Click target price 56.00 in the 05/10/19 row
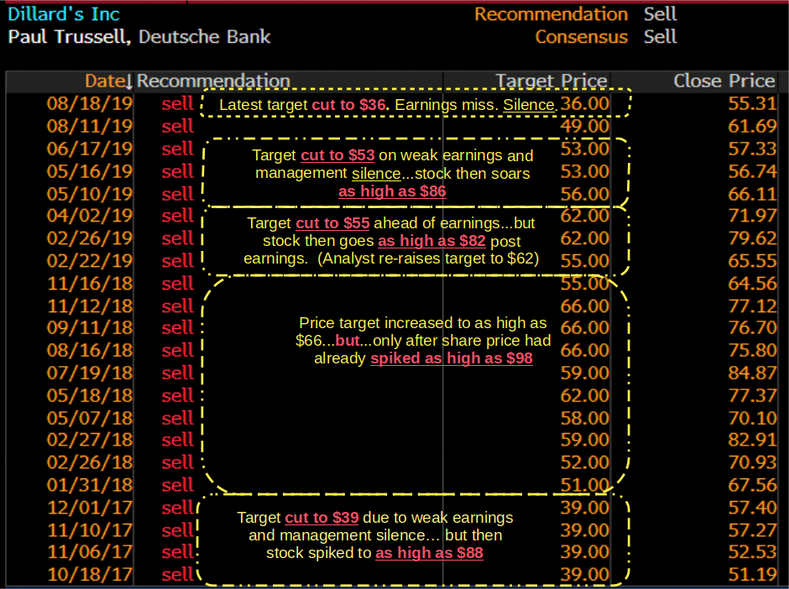This screenshot has width=789, height=589. [x=585, y=194]
